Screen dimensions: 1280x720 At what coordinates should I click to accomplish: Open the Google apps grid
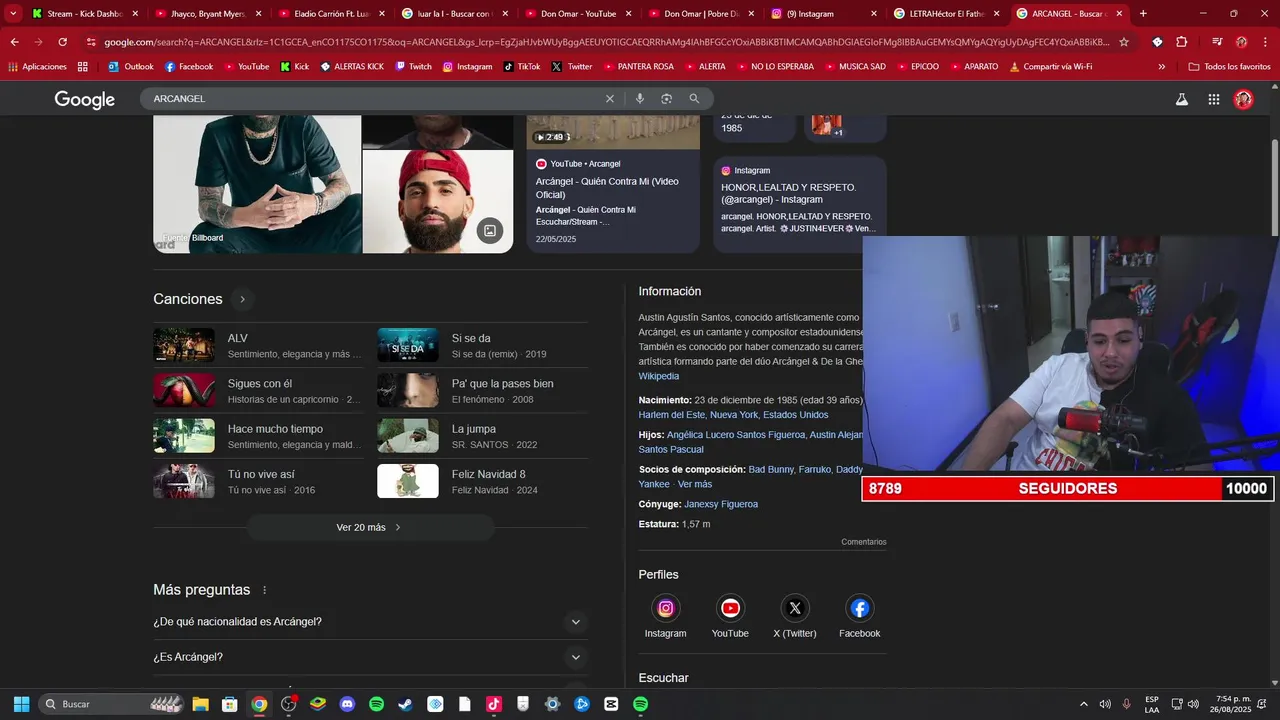pyautogui.click(x=1214, y=99)
